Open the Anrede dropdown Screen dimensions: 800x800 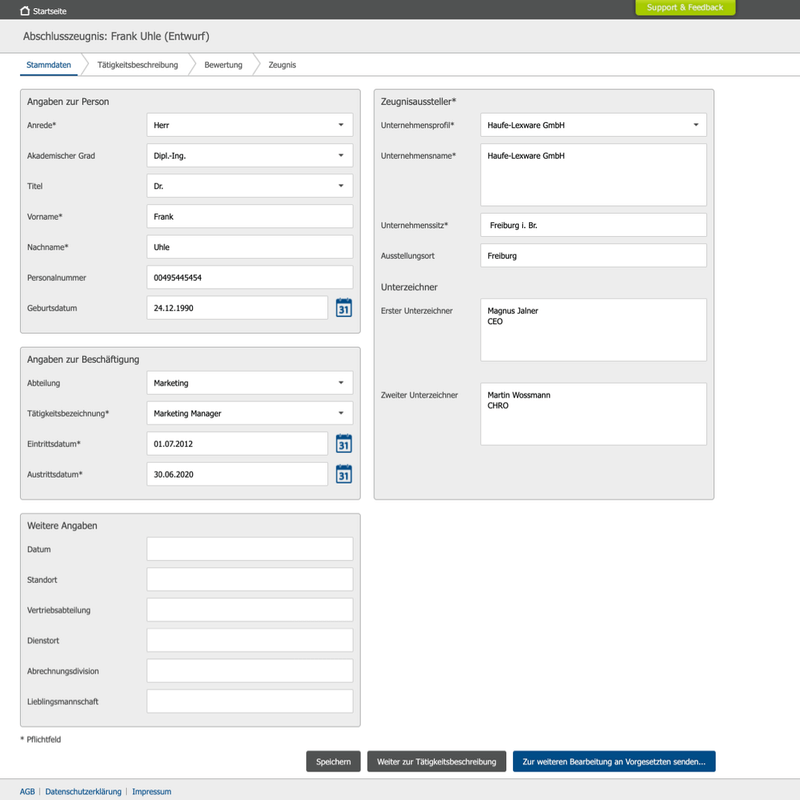pyautogui.click(x=249, y=124)
